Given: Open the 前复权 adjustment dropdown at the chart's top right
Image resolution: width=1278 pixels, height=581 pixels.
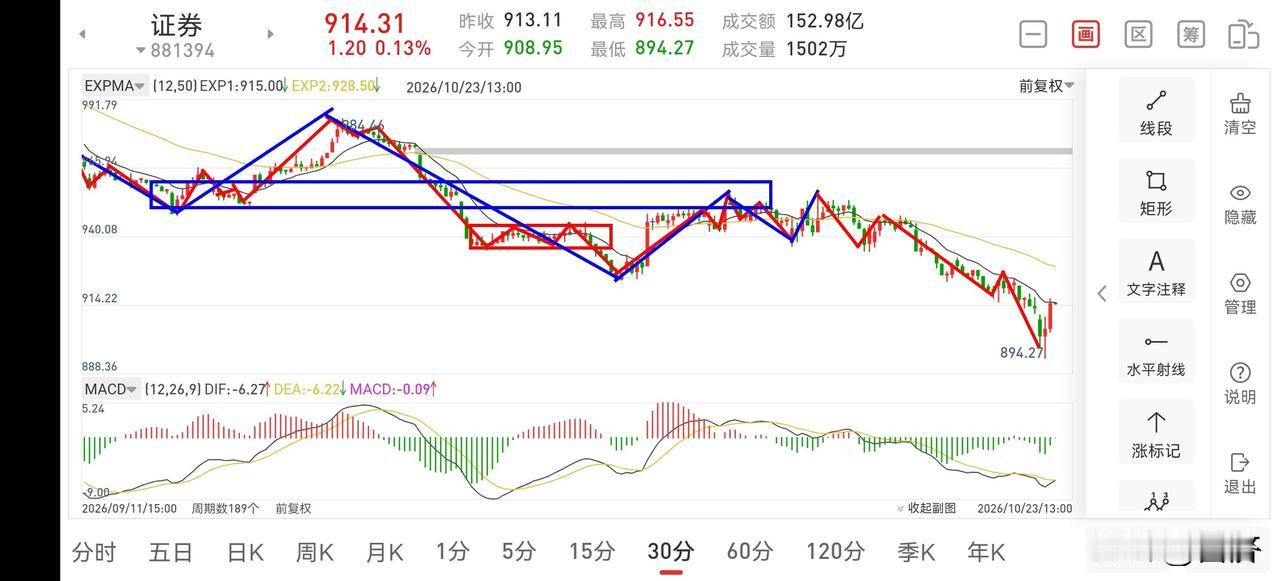Looking at the screenshot, I should point(1047,86).
